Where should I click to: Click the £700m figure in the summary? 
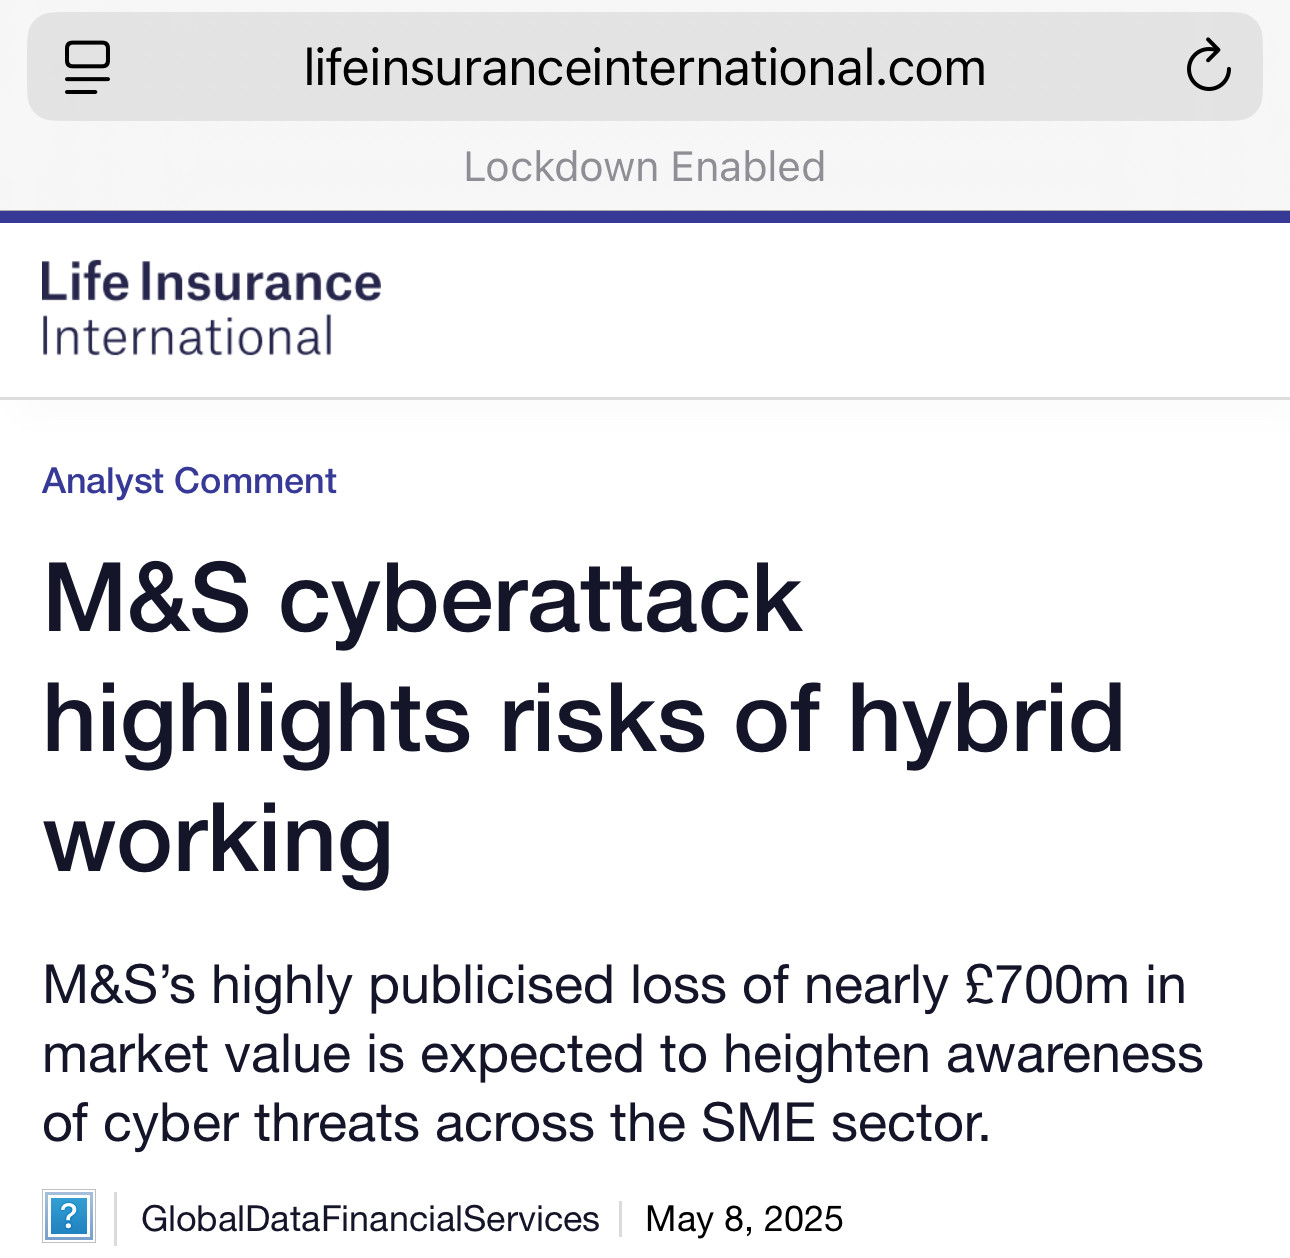1047,985
